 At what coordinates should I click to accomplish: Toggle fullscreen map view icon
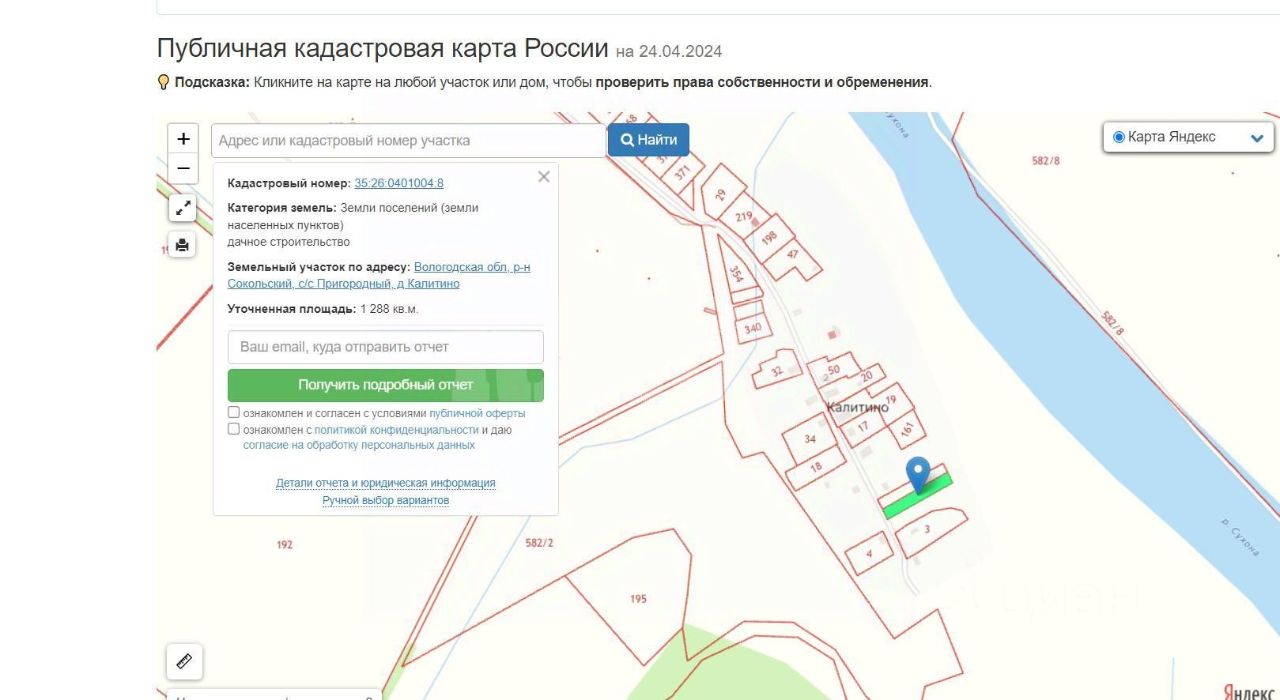[182, 208]
